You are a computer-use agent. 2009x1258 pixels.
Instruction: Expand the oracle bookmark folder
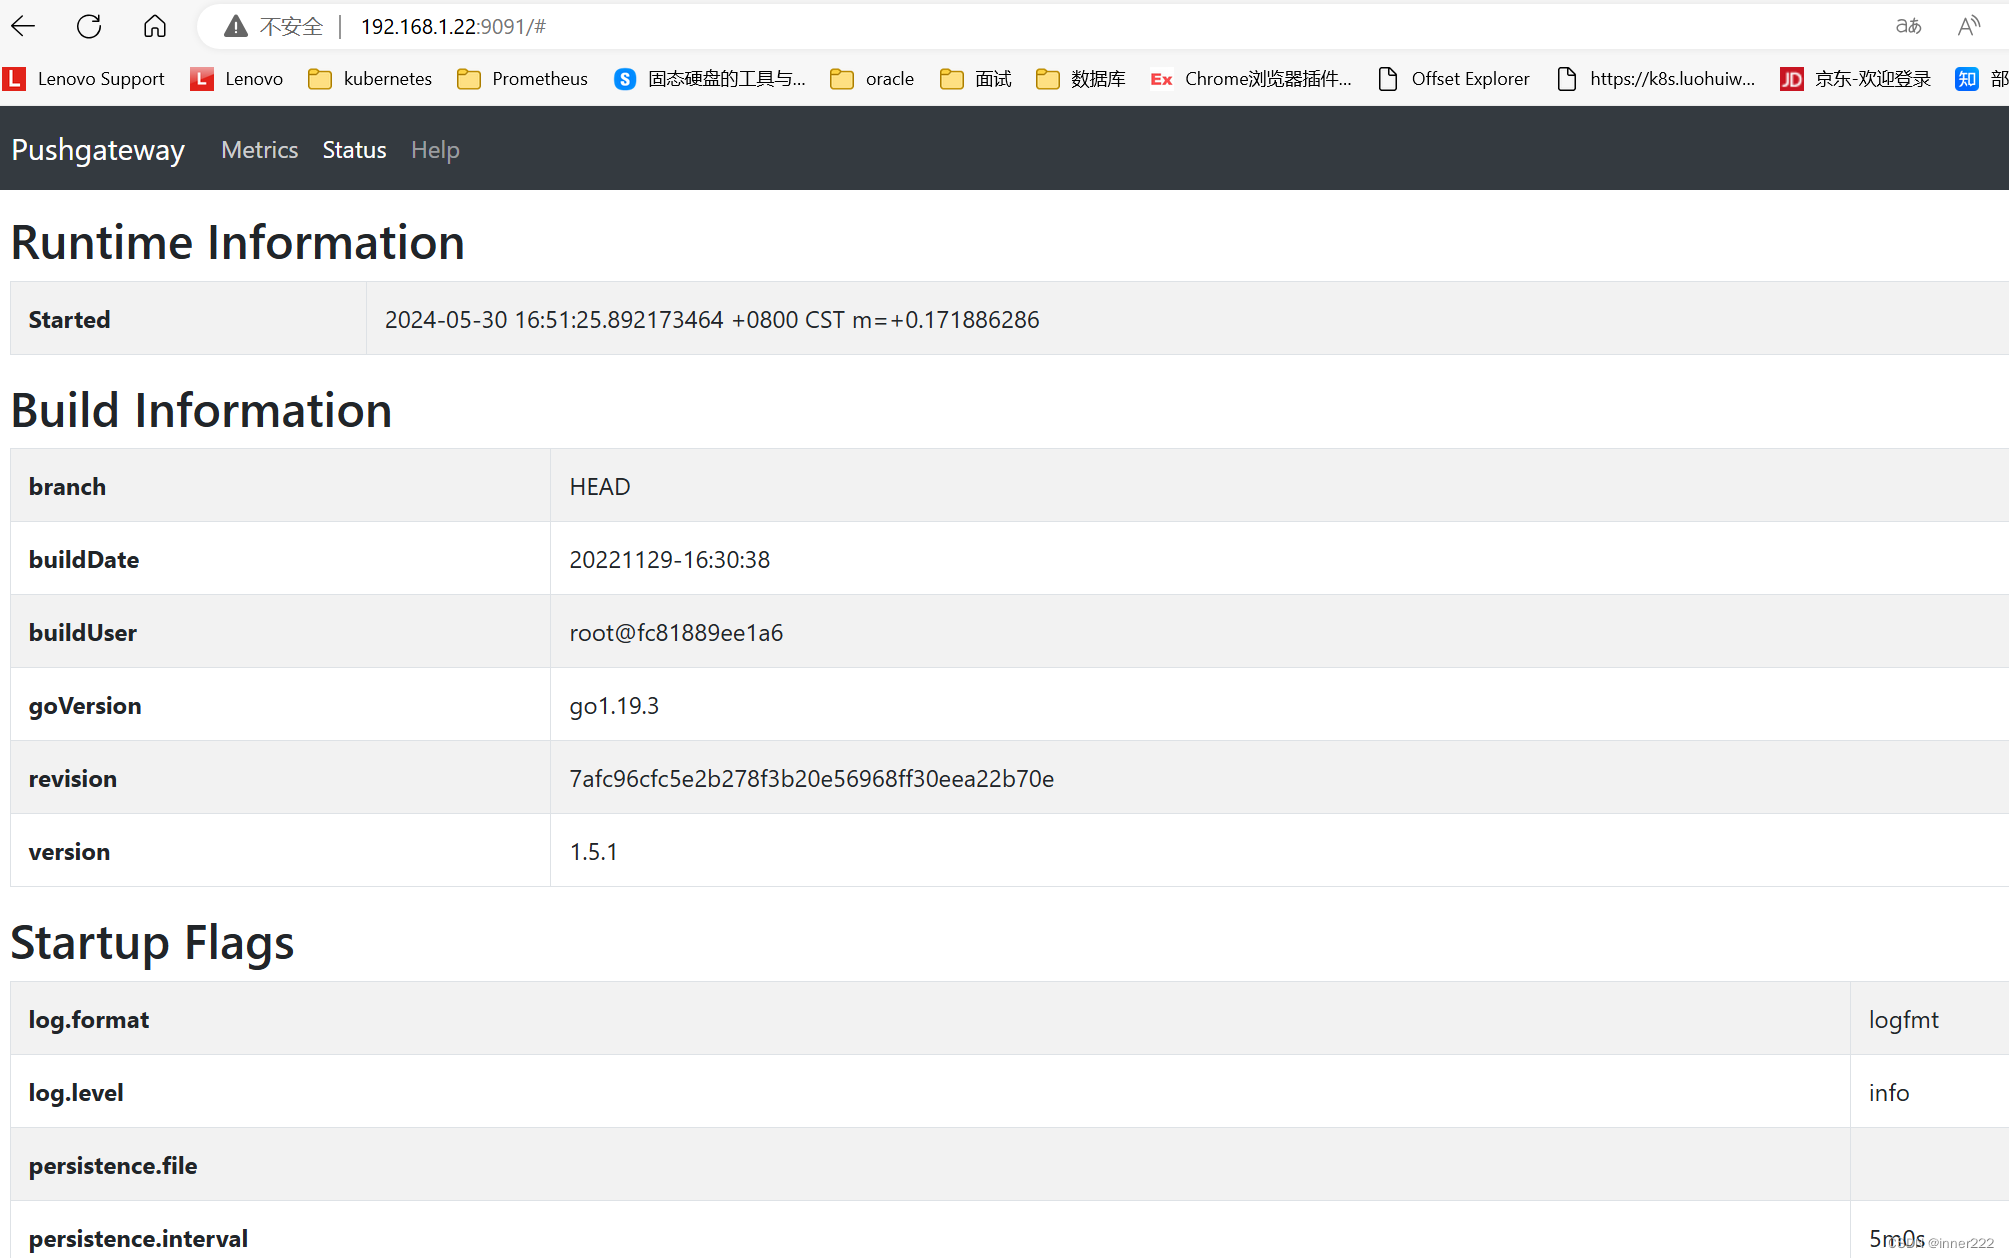click(x=871, y=80)
